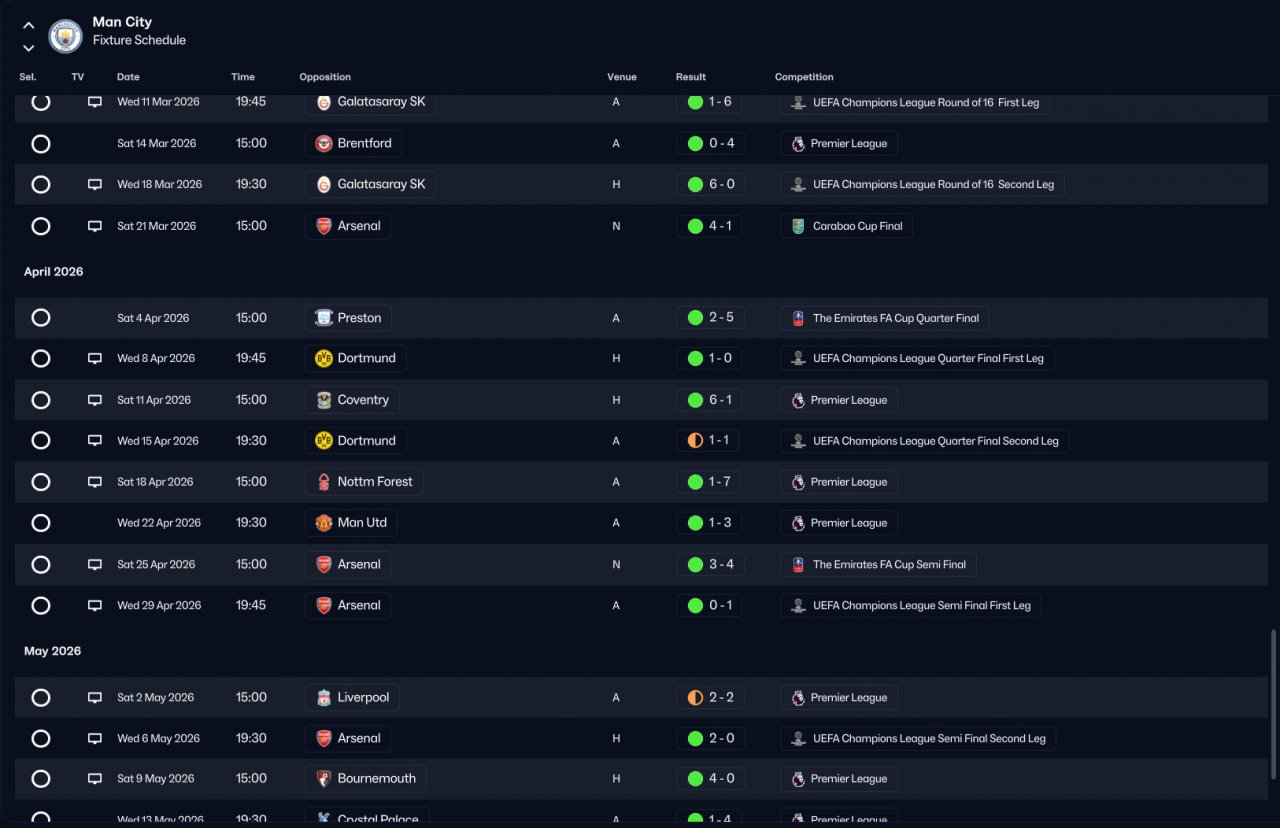Sort fixtures by Date column header
This screenshot has height=828, width=1280.
pyautogui.click(x=128, y=77)
